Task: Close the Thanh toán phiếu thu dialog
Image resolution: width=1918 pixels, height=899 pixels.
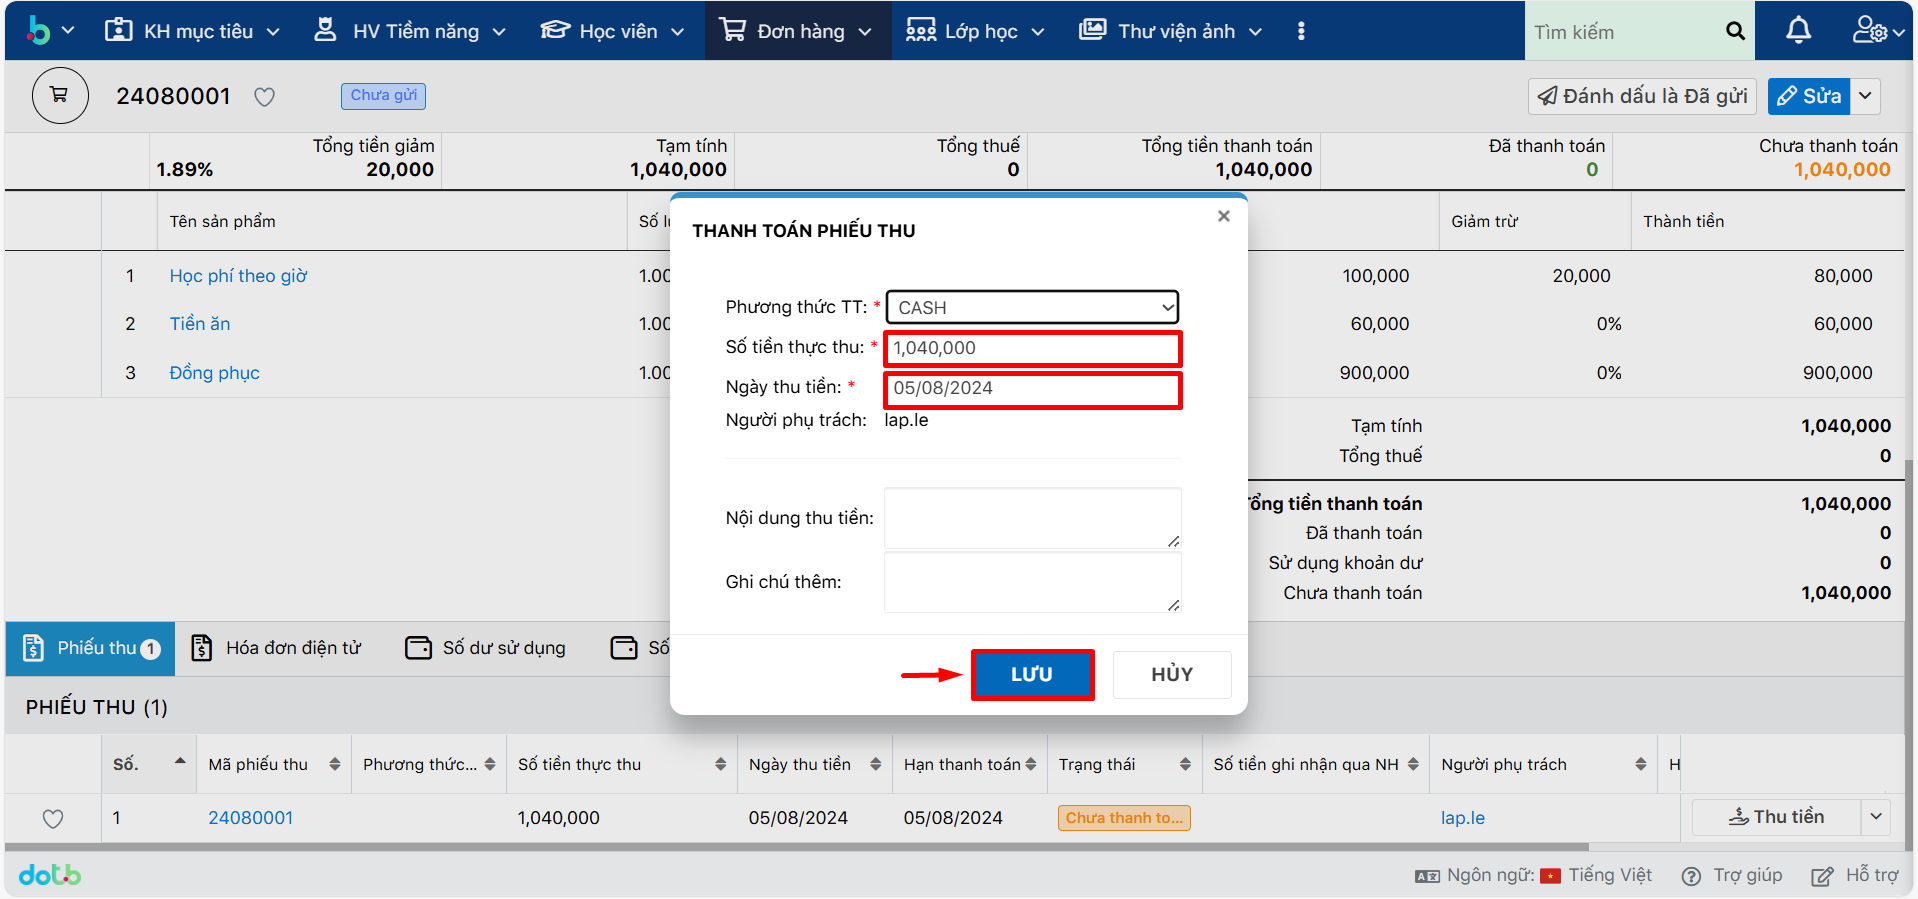Action: [1223, 216]
